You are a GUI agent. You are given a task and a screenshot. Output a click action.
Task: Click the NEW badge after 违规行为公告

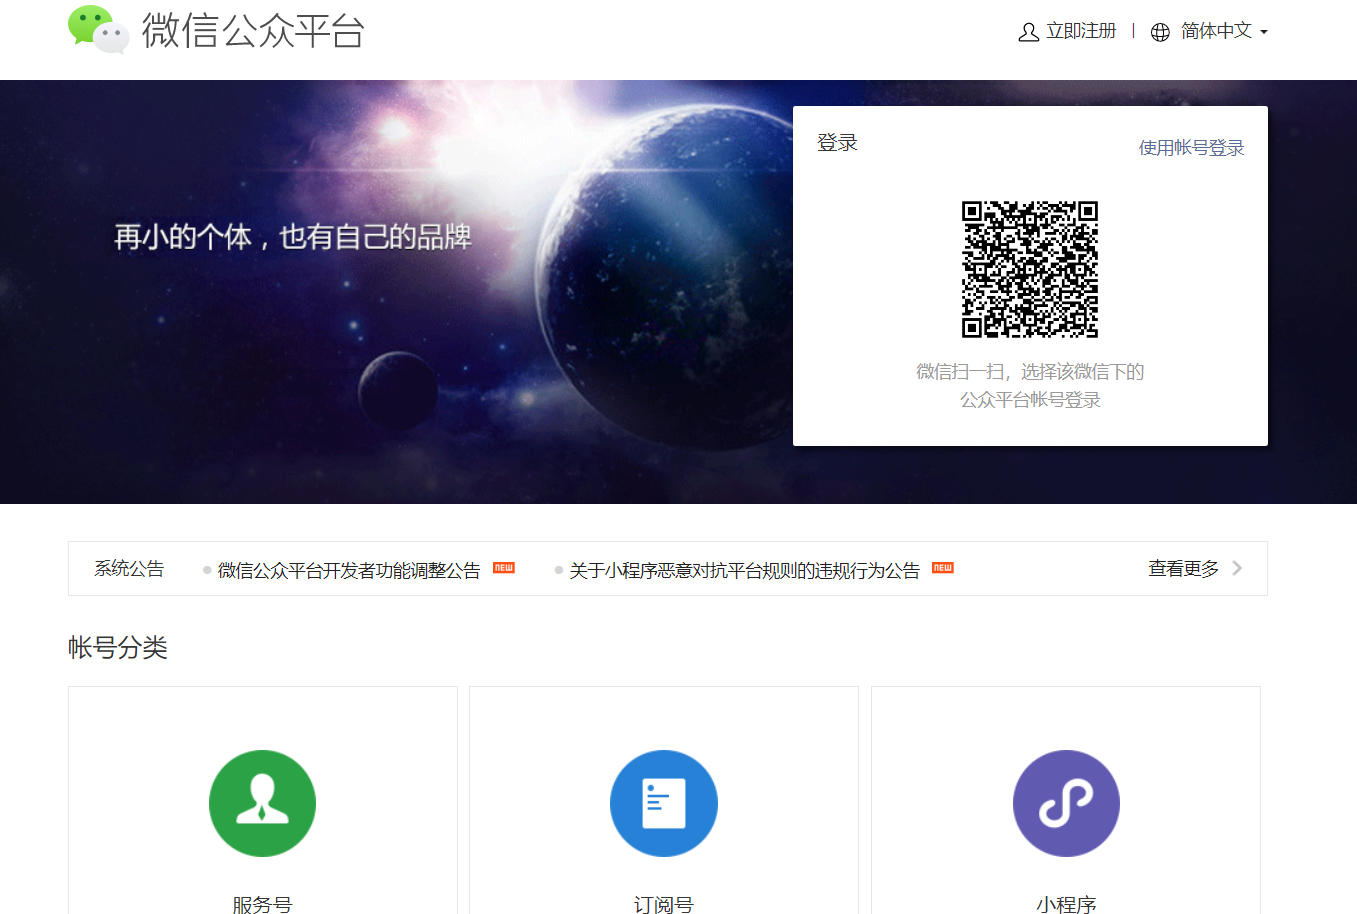pyautogui.click(x=943, y=568)
